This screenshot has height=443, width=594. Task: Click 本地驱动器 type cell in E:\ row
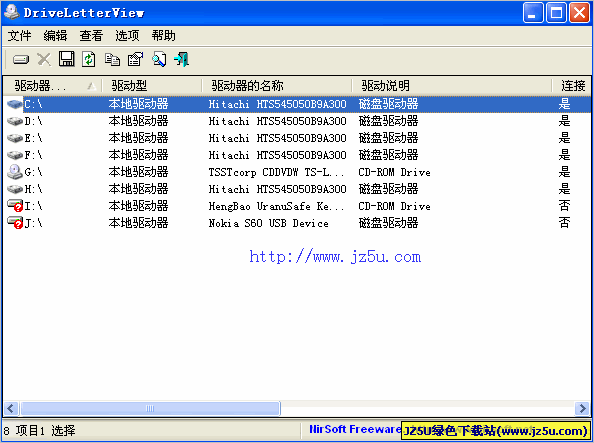[138, 138]
